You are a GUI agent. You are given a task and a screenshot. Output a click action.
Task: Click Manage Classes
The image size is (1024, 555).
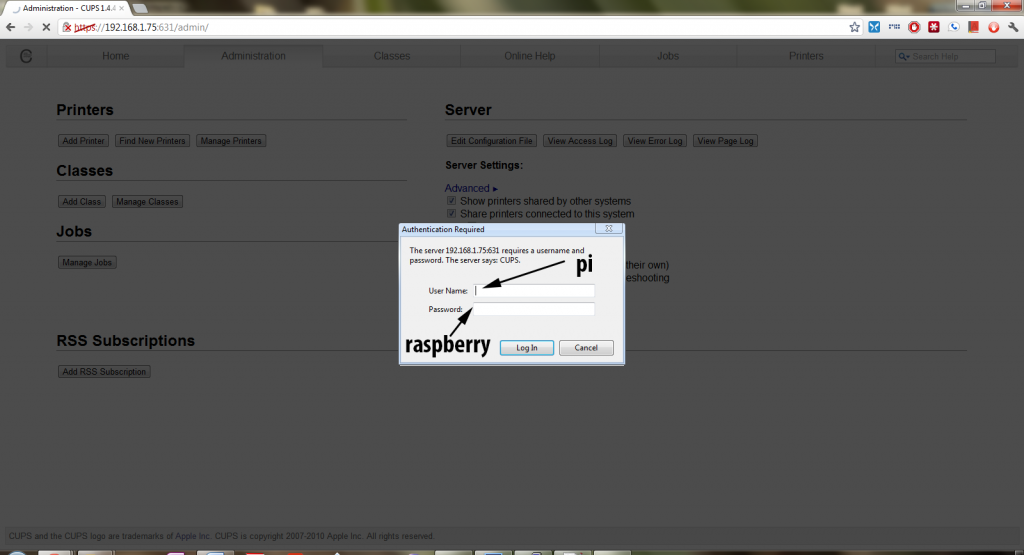[x=147, y=202]
